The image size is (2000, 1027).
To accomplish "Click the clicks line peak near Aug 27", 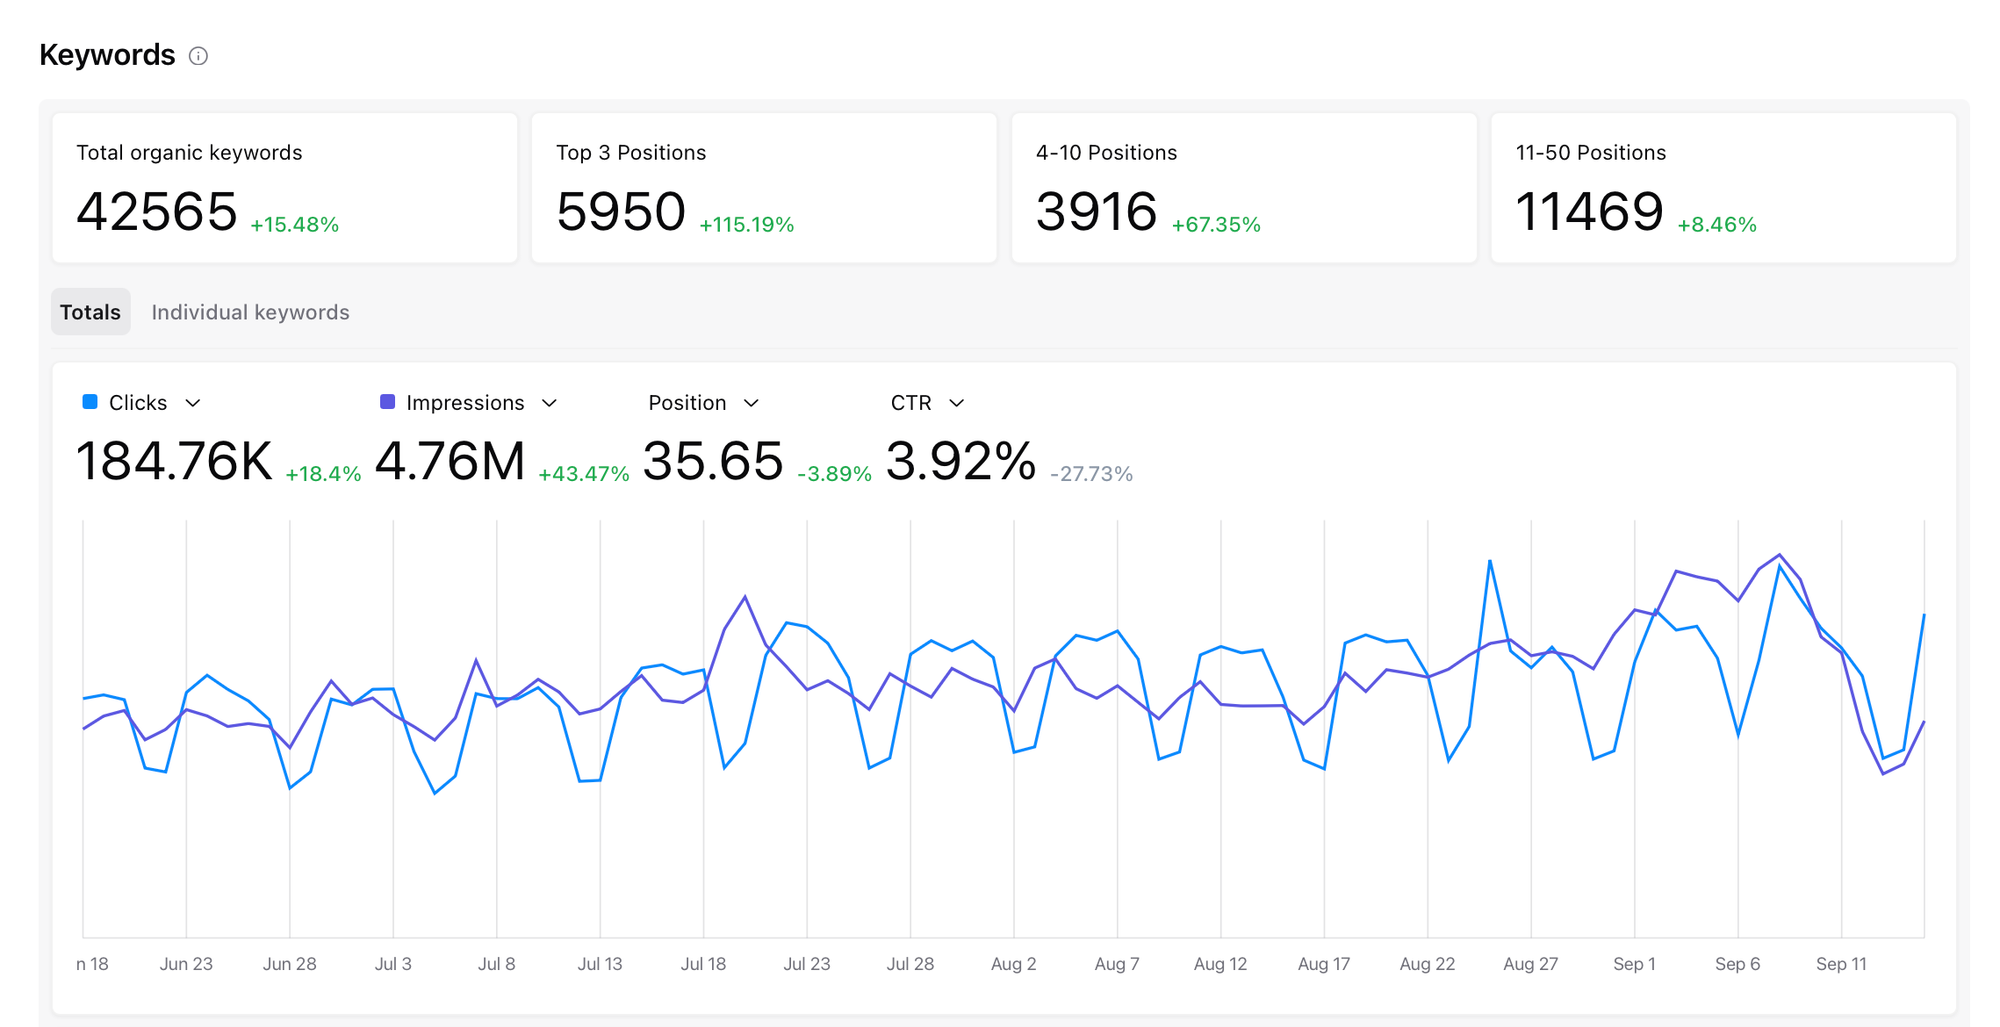I will (1490, 561).
